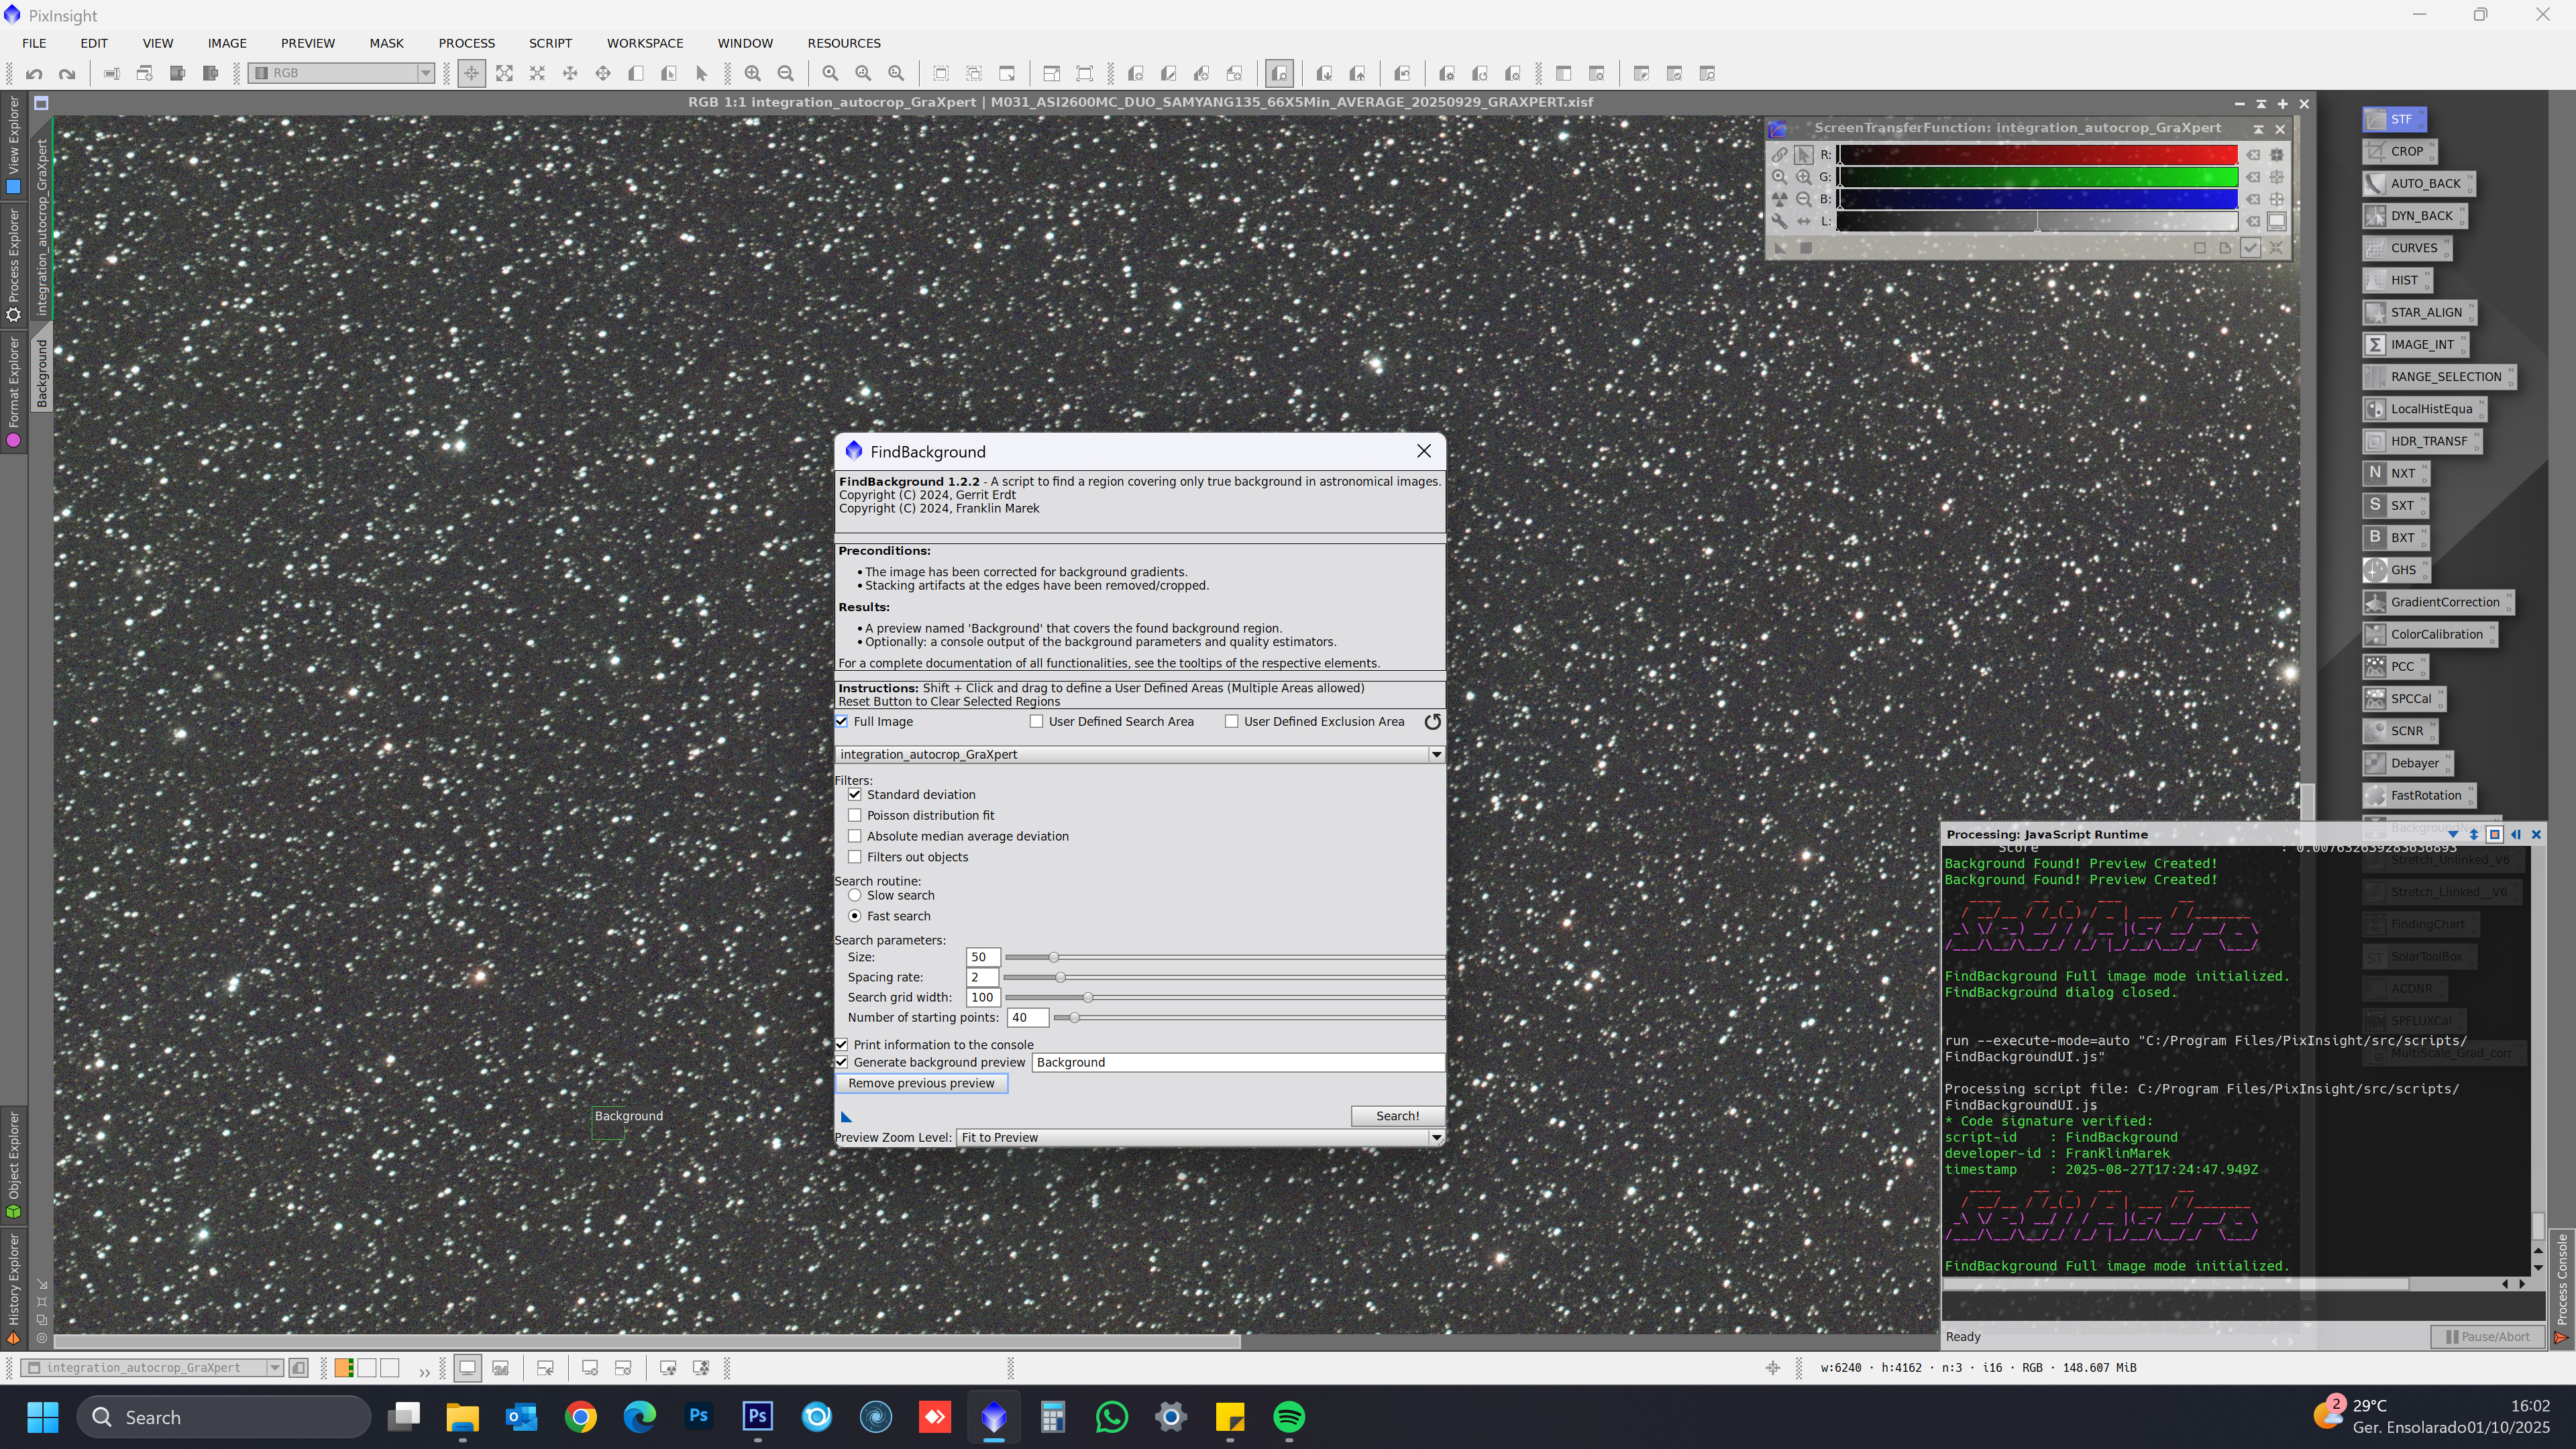Open Spotify from the Windows taskbar
This screenshot has width=2576, height=1449.
pyautogui.click(x=1289, y=1417)
